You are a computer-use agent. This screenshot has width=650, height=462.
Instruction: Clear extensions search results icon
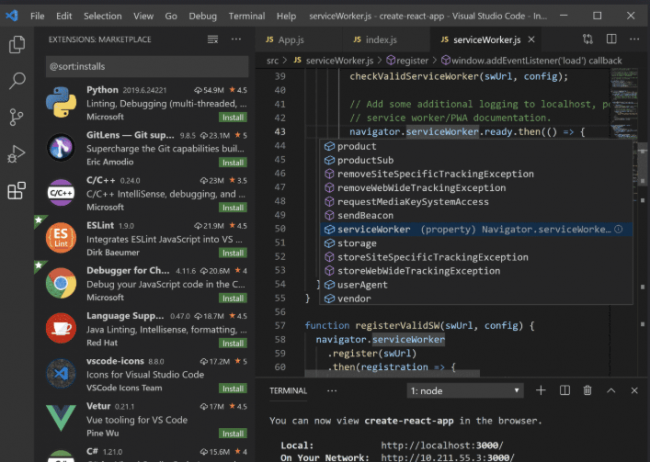(x=213, y=39)
